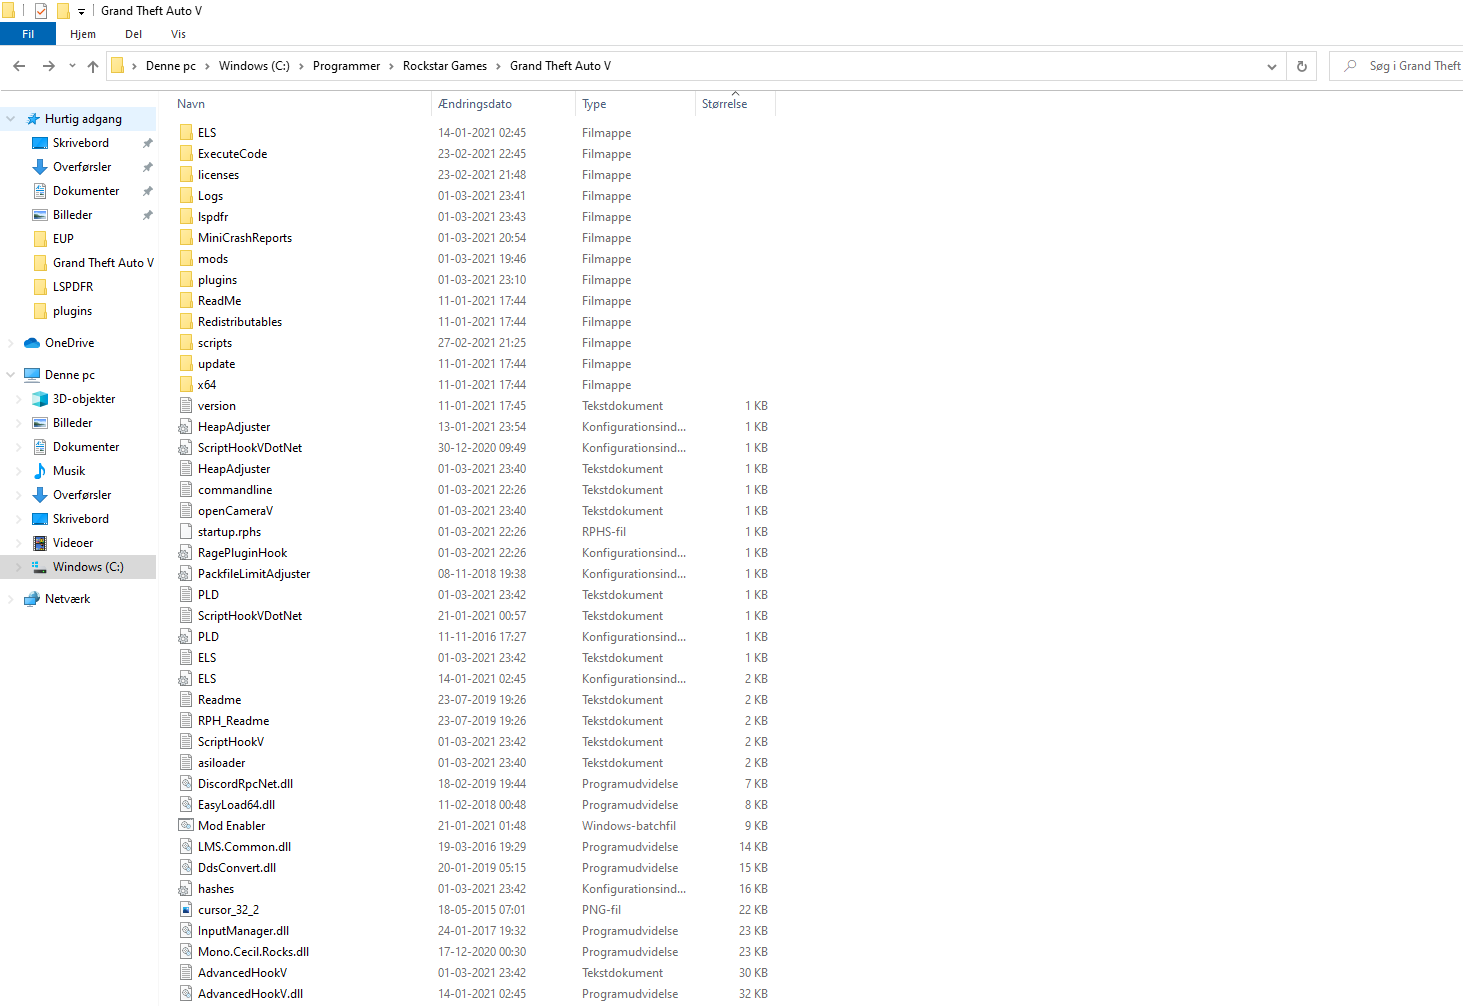Click the PackfileLimitAdjuster config file icon

(x=186, y=574)
